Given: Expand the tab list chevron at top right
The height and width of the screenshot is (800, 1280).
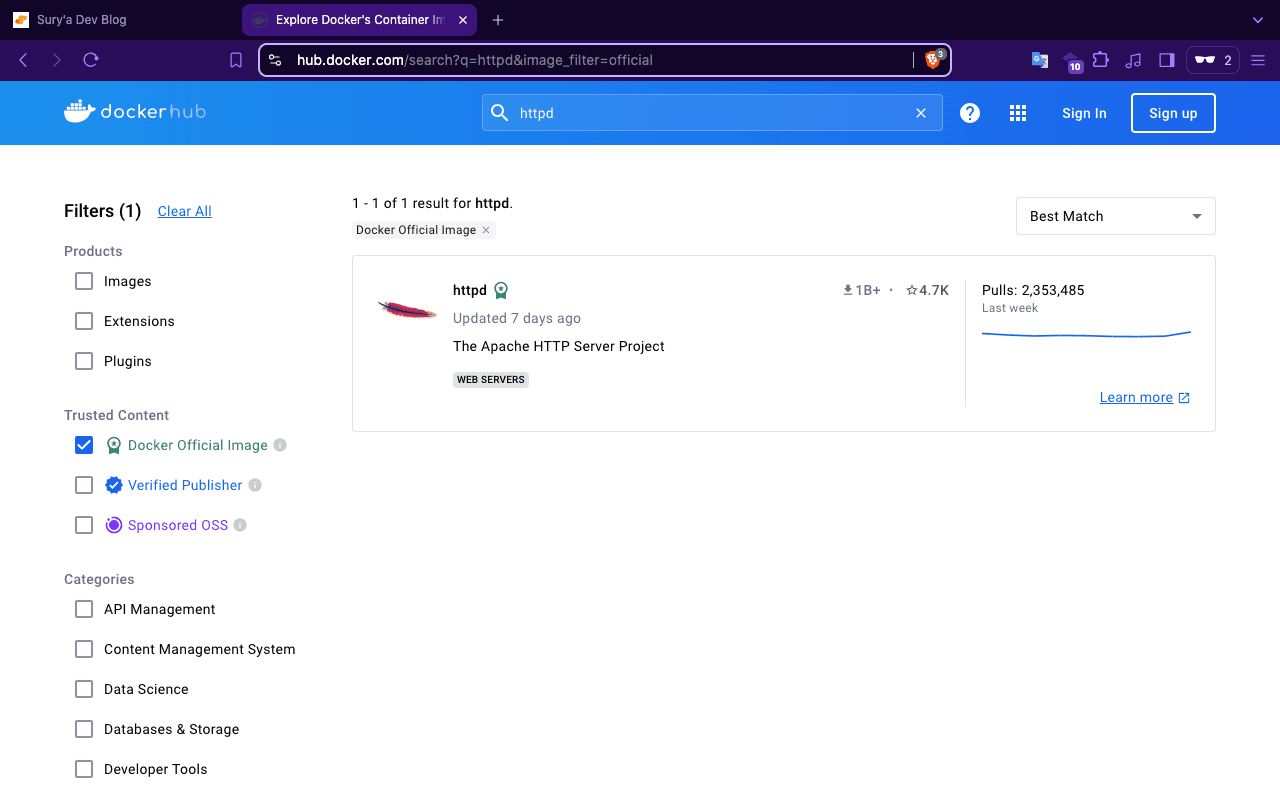Looking at the screenshot, I should pos(1258,20).
